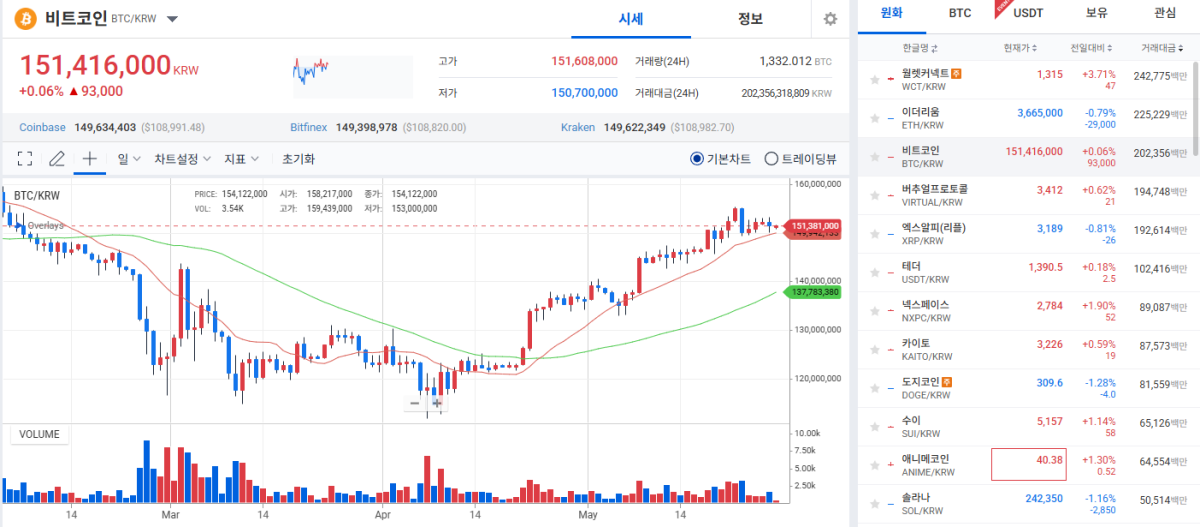
Task: Open the 지표 indicators dropdown
Action: [242, 158]
